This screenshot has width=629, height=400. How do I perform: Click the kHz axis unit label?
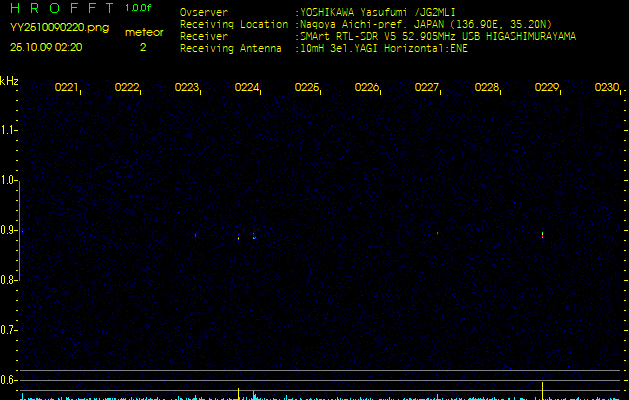9,81
